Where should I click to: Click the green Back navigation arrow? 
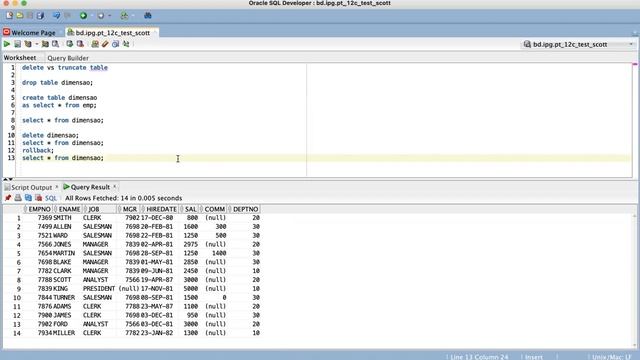pyautogui.click(x=83, y=16)
